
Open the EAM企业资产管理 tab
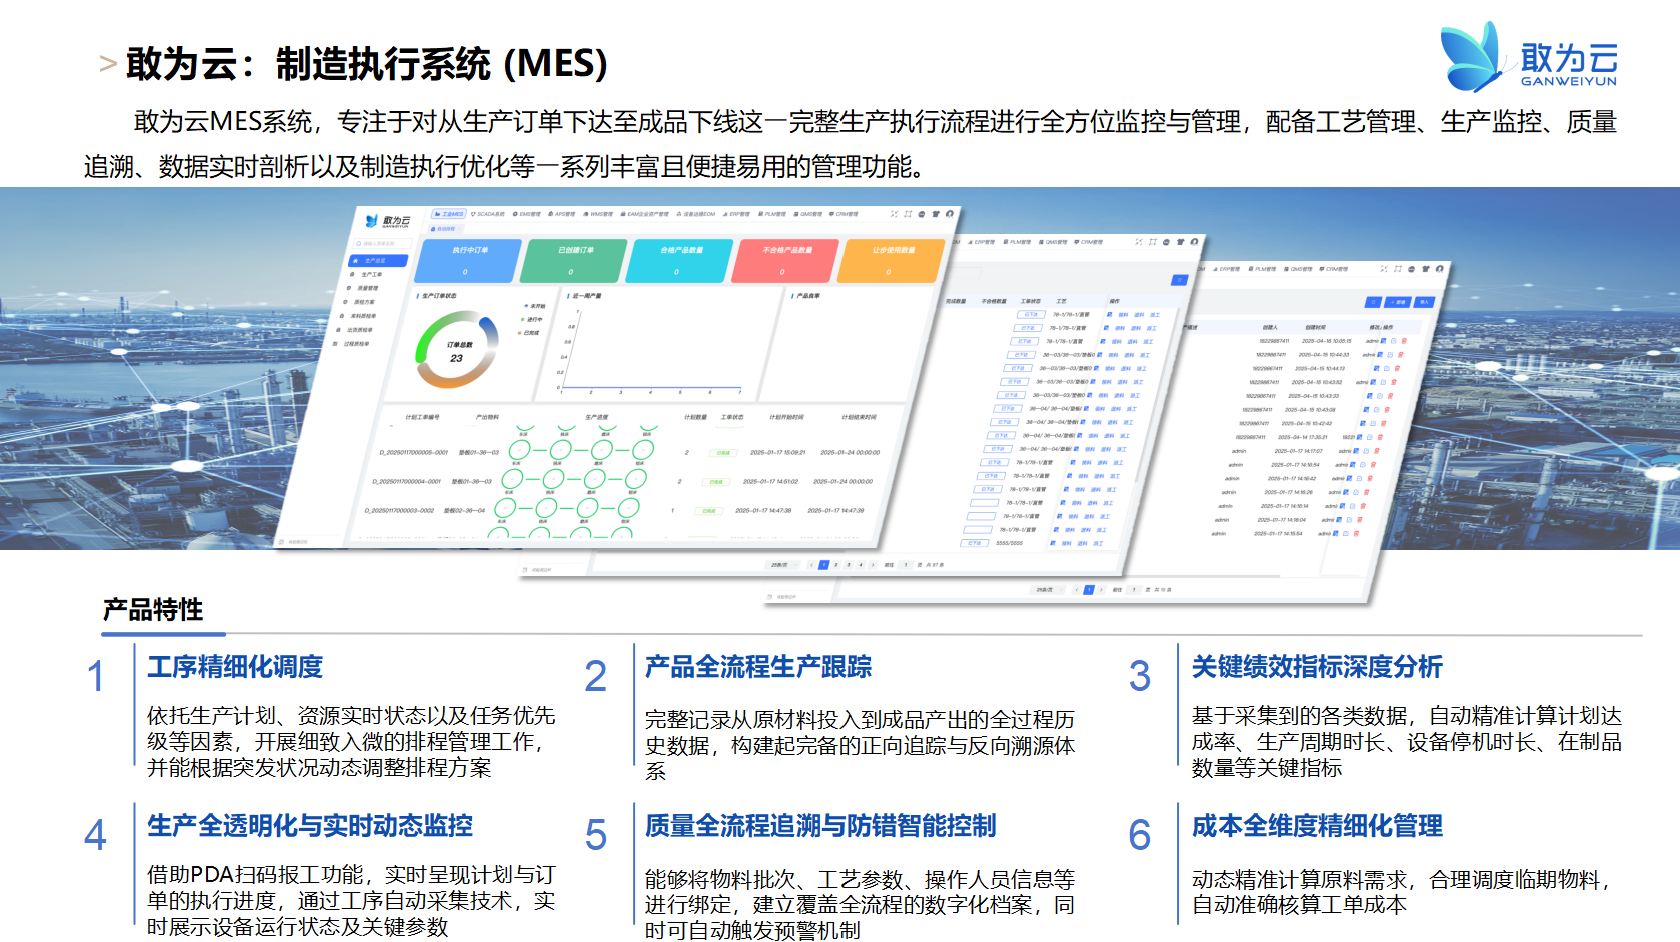point(644,214)
